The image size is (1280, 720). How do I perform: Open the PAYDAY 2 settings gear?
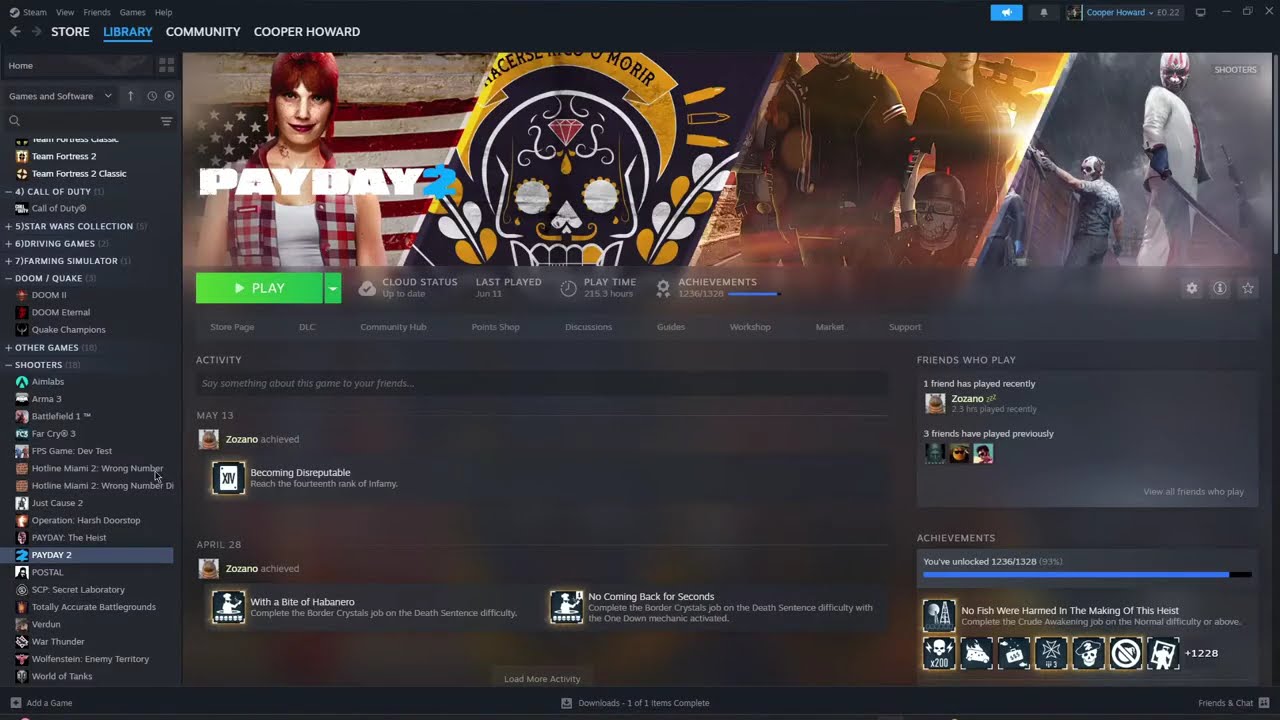click(x=1191, y=288)
